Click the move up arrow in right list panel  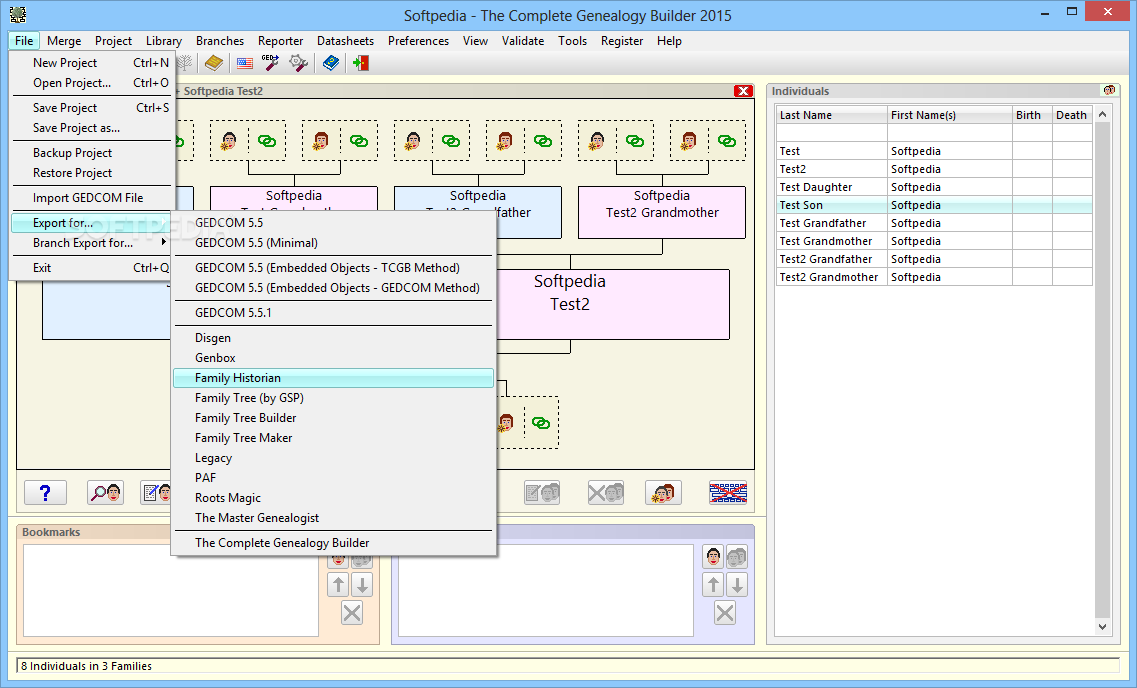pos(714,584)
